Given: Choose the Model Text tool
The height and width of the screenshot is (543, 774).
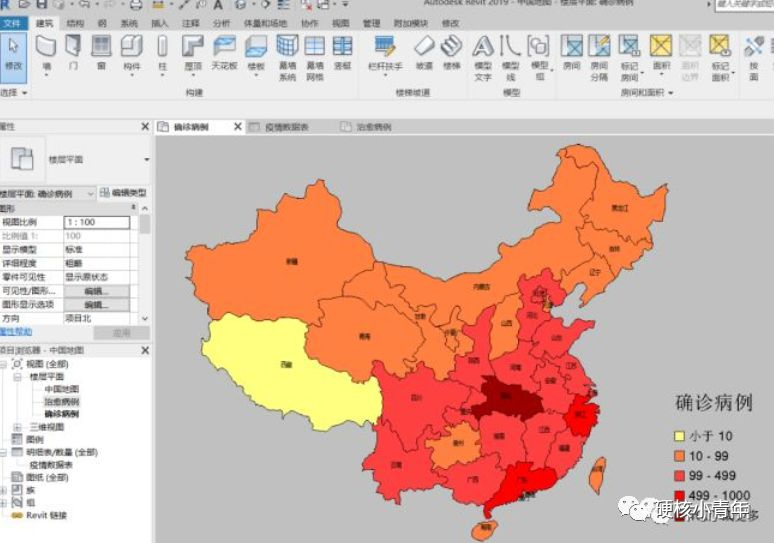Looking at the screenshot, I should coord(483,58).
